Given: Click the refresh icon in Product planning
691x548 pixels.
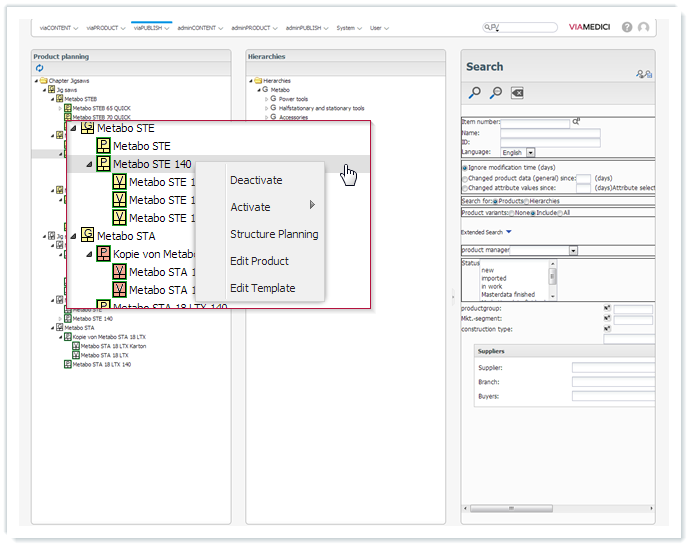Looking at the screenshot, I should click(39, 68).
